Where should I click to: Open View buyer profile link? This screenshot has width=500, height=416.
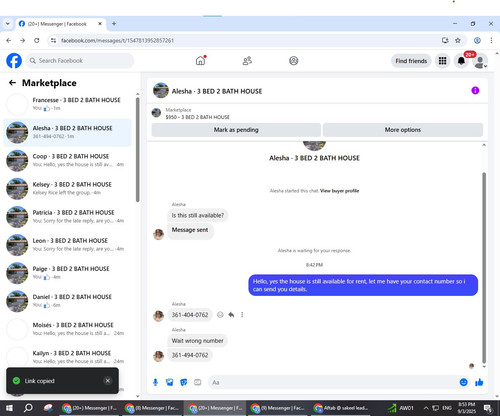pyautogui.click(x=339, y=191)
